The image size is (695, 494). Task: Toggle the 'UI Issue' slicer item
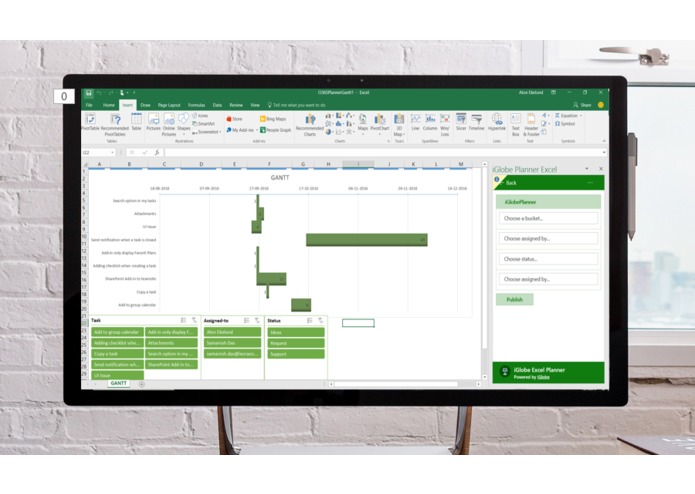(117, 375)
